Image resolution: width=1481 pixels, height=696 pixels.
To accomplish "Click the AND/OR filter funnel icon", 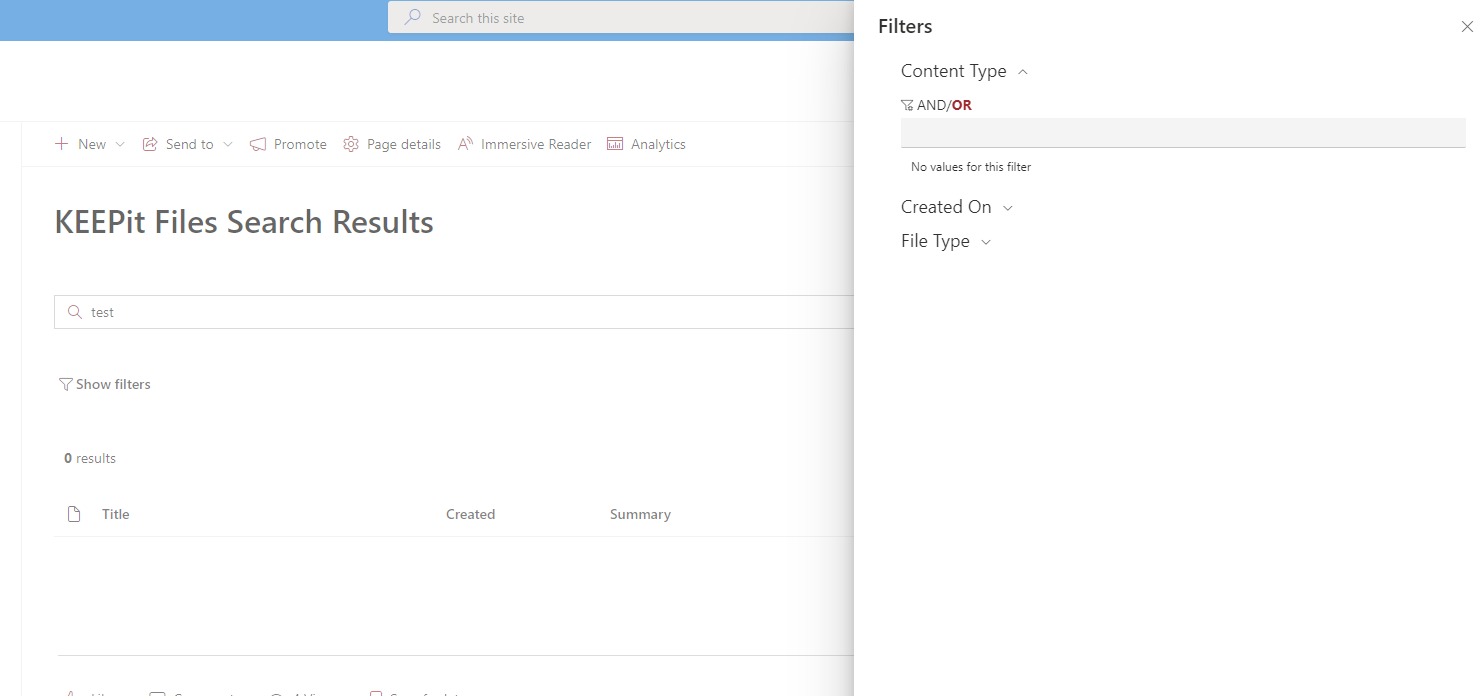I will point(907,104).
